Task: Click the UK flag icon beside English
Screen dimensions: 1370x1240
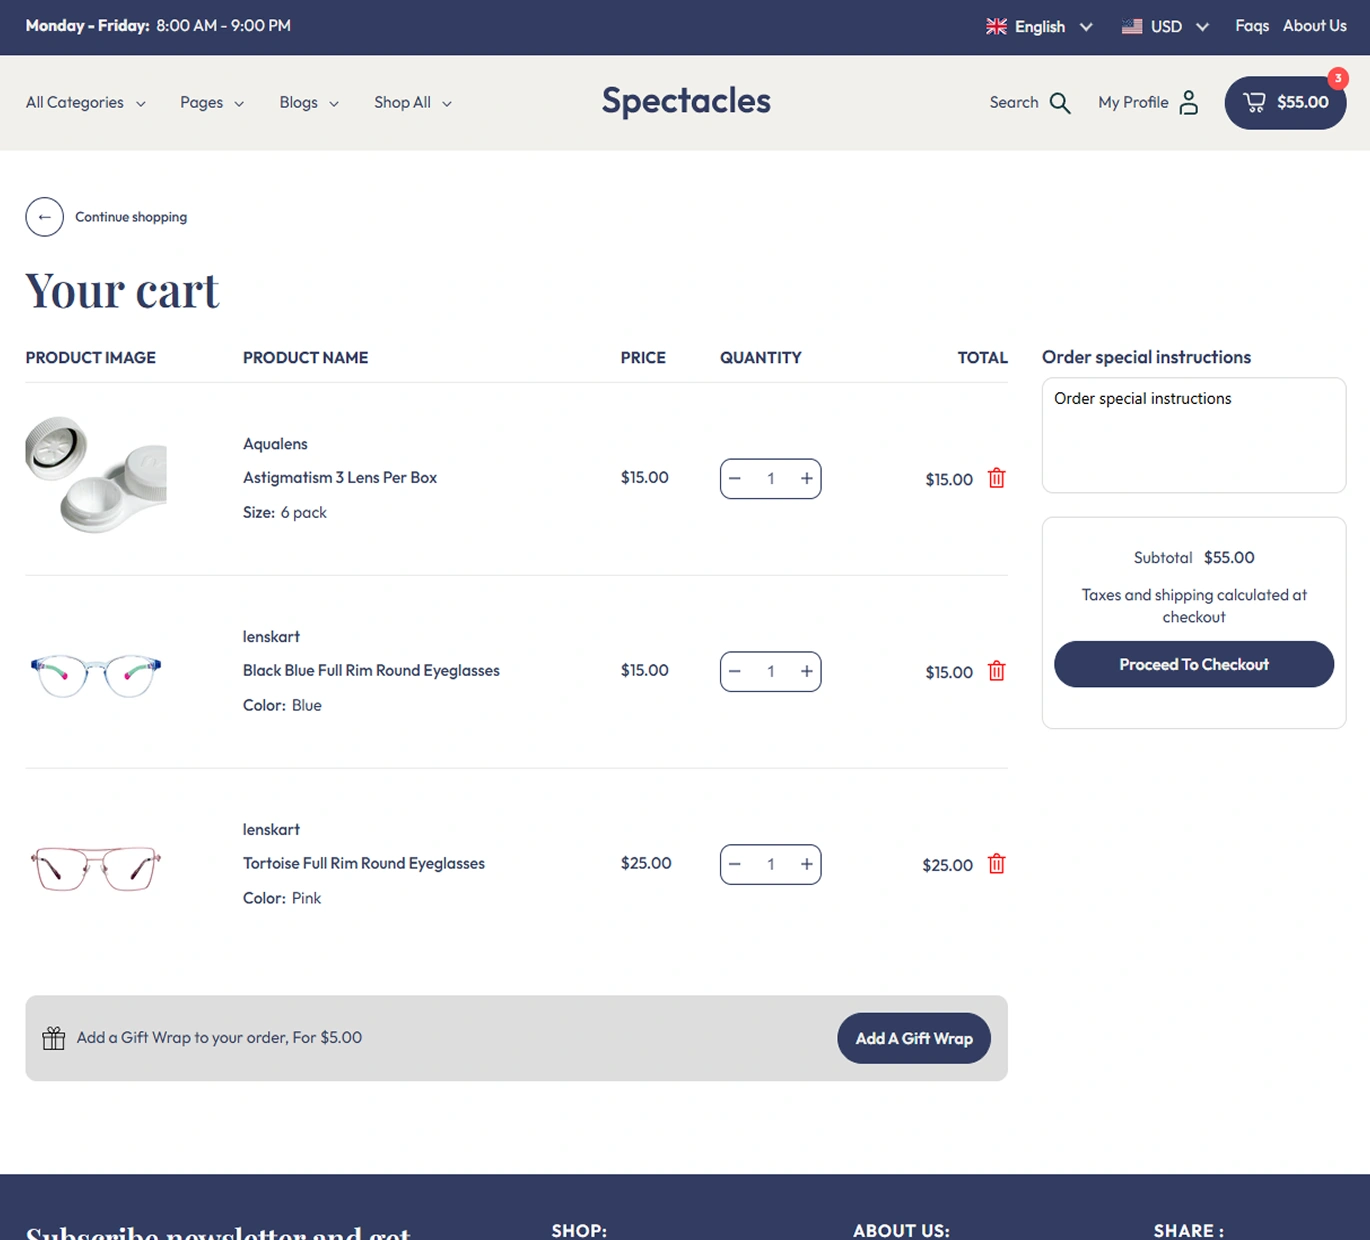Action: click(x=996, y=27)
